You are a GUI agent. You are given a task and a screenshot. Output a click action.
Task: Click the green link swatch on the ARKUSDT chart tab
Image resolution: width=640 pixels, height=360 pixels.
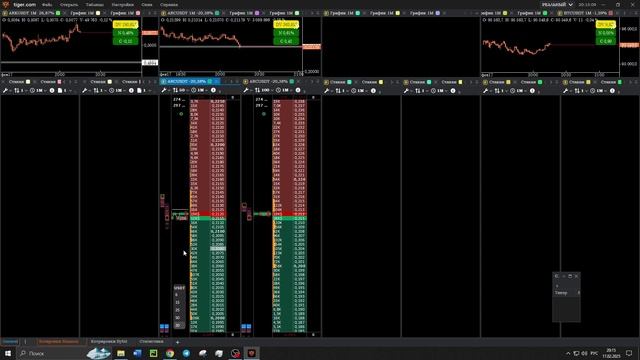pos(58,13)
